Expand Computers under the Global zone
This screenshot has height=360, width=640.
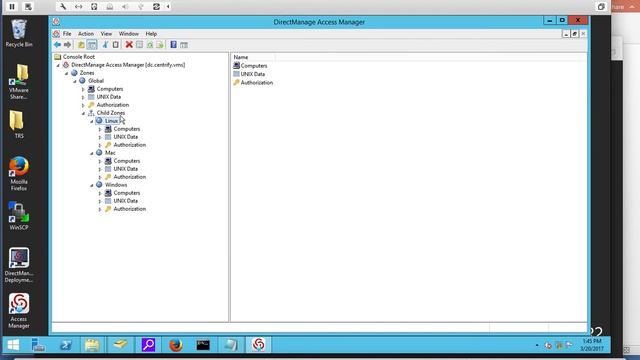(x=83, y=89)
